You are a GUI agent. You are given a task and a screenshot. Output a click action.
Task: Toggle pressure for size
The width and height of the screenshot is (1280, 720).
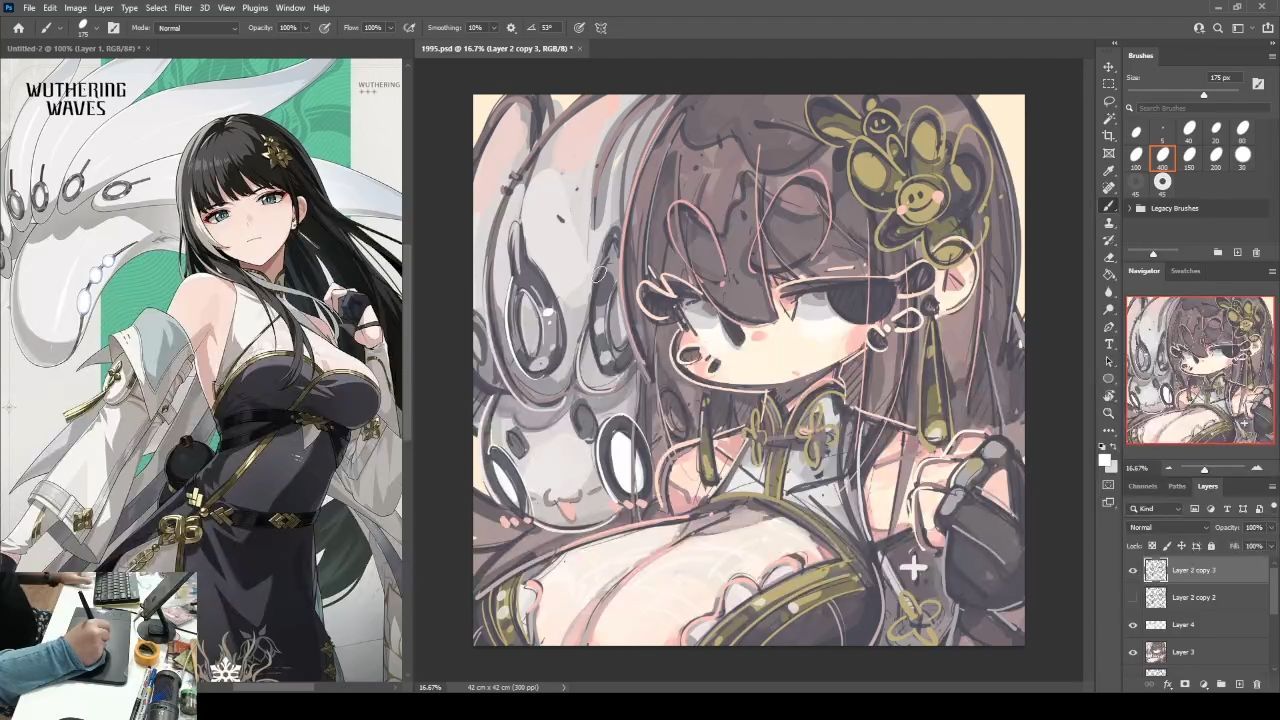click(x=579, y=28)
